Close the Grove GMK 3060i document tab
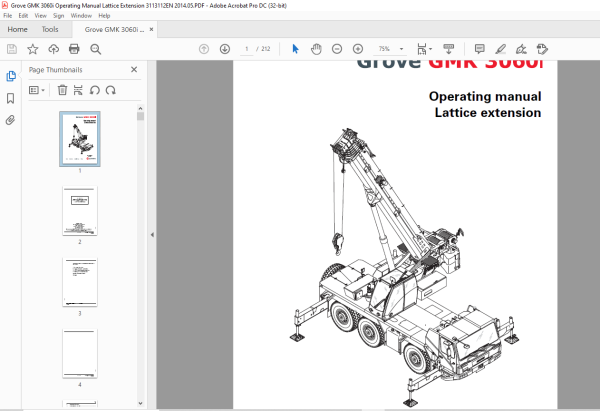Image resolution: width=600 pixels, height=411 pixels. point(152,29)
